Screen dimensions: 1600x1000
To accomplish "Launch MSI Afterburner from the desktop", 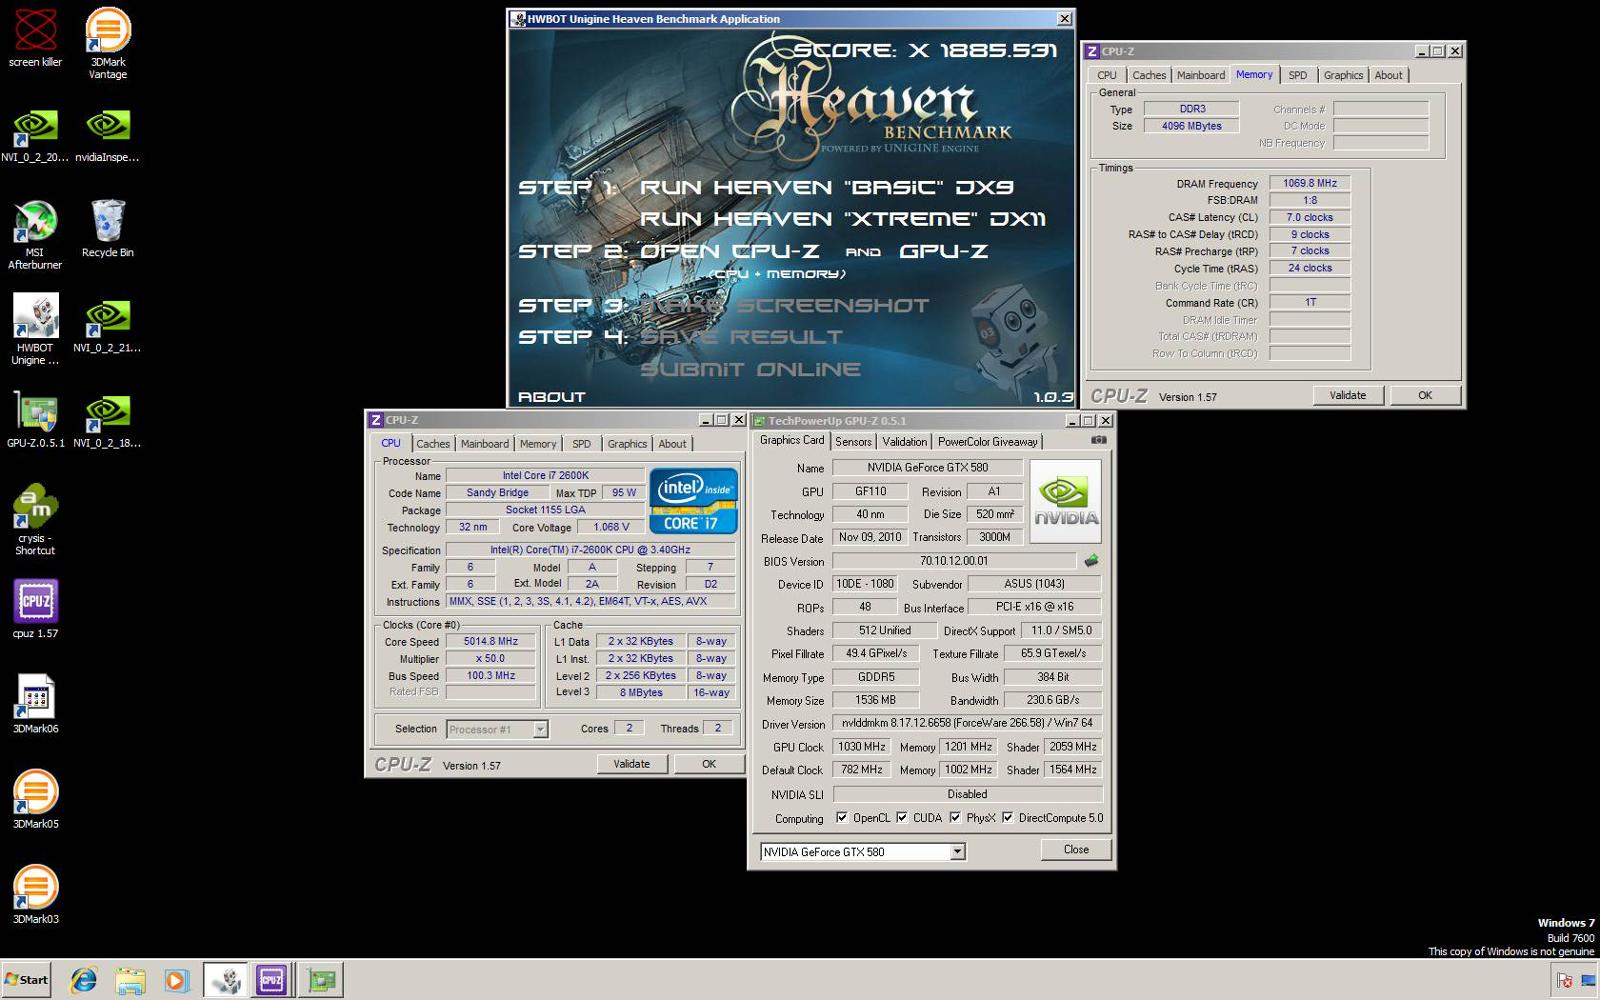I will (36, 236).
